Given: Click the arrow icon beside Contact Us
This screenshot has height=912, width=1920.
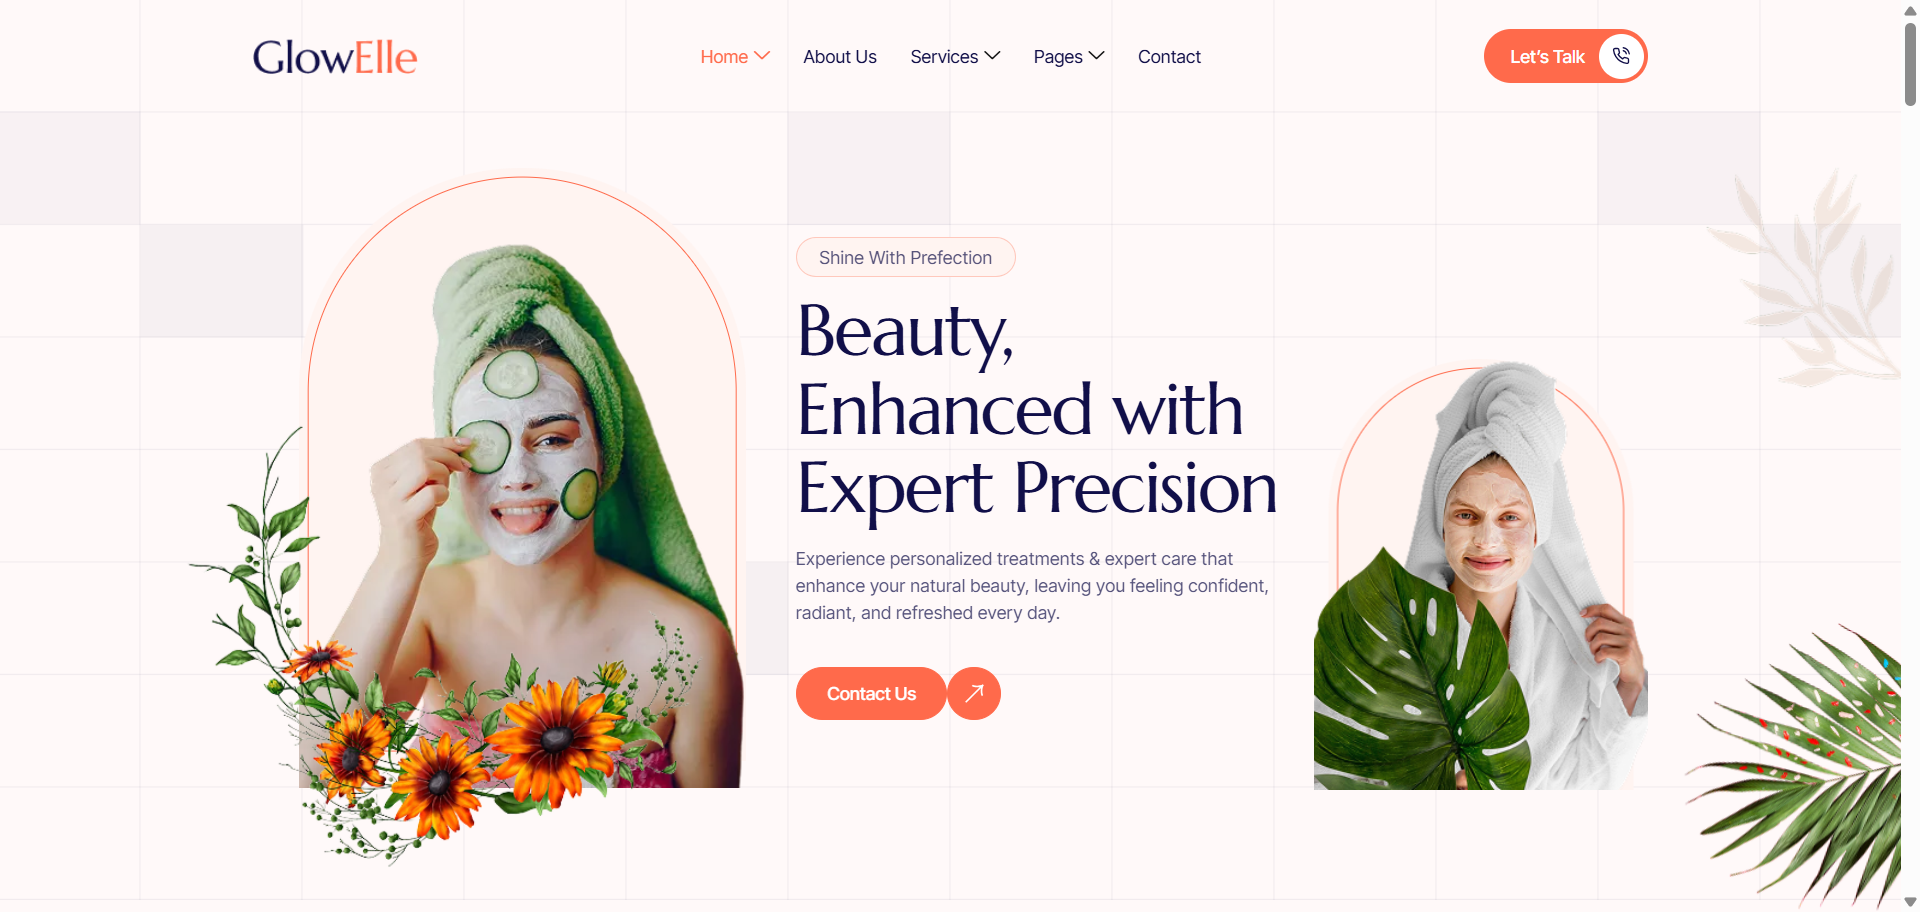Looking at the screenshot, I should pos(974,693).
